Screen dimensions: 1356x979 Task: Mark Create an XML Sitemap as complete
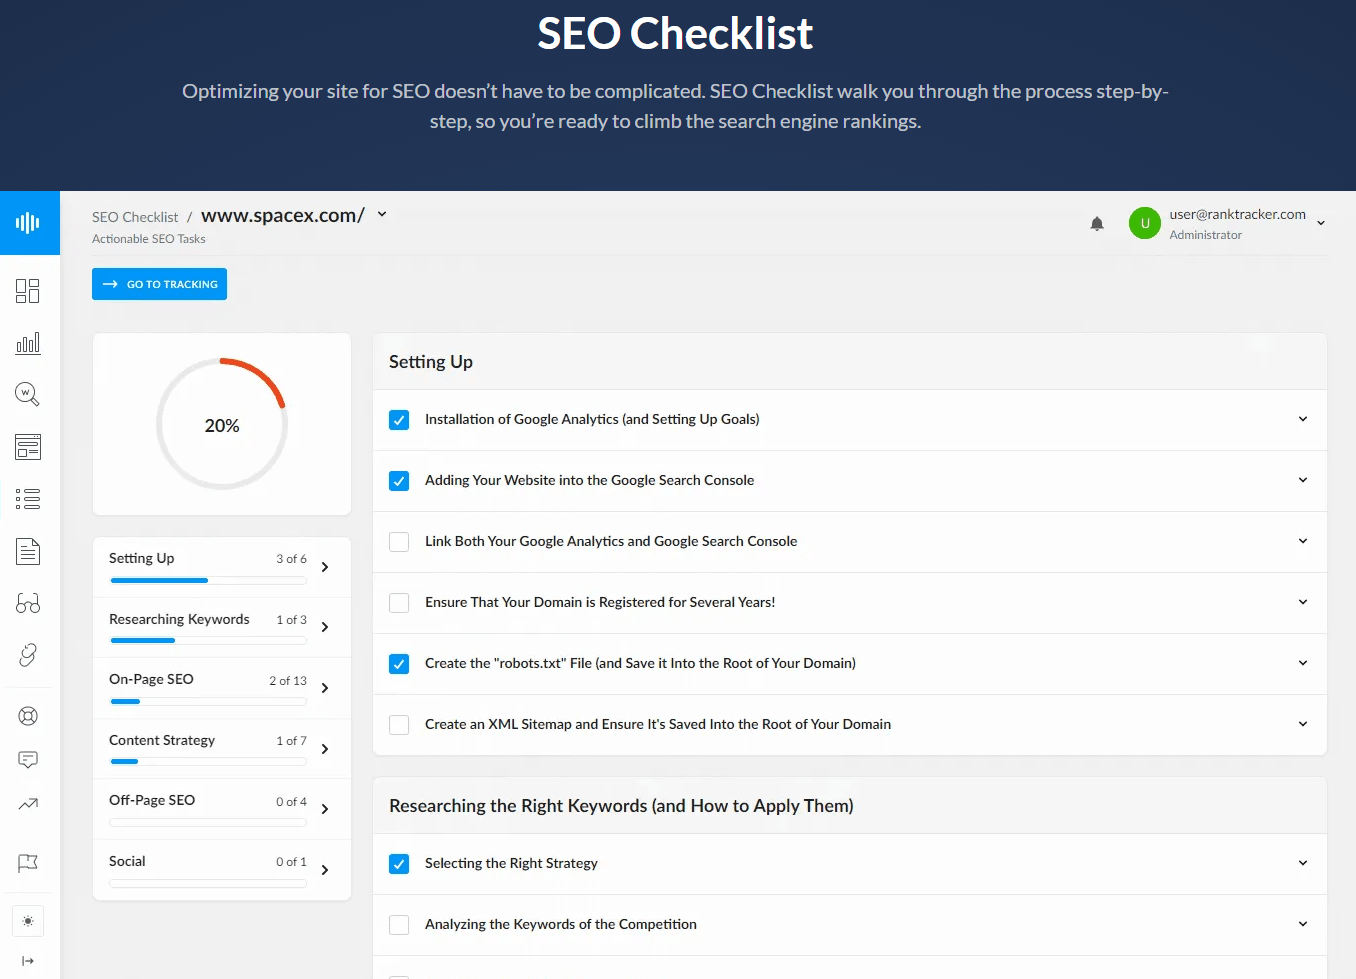(399, 724)
